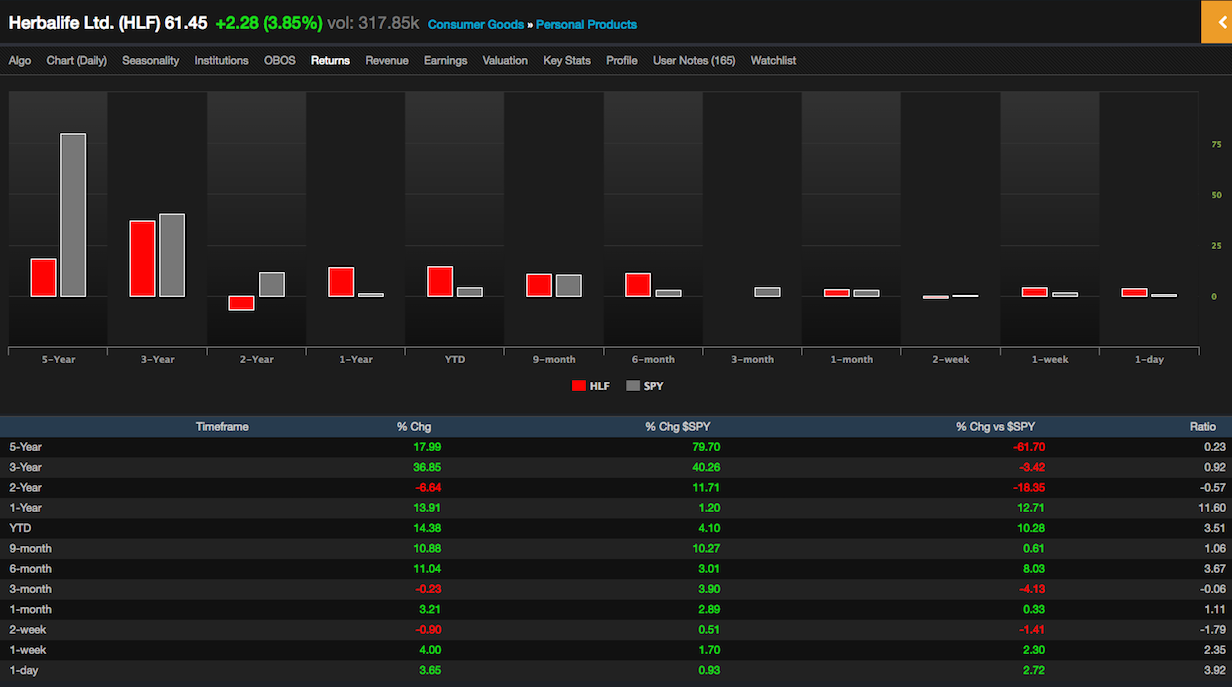Click the -4.13 value in 3-month row
This screenshot has height=687, width=1232.
(x=1031, y=589)
